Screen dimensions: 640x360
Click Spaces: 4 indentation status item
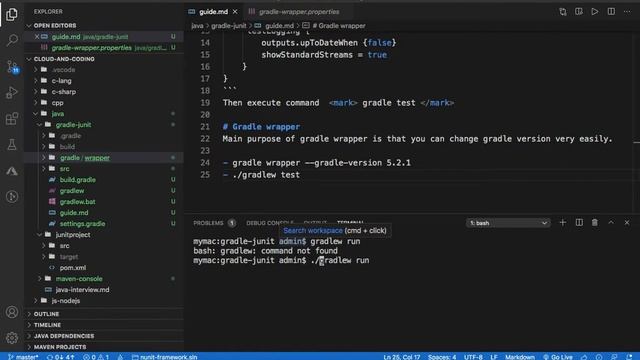[x=442, y=357]
